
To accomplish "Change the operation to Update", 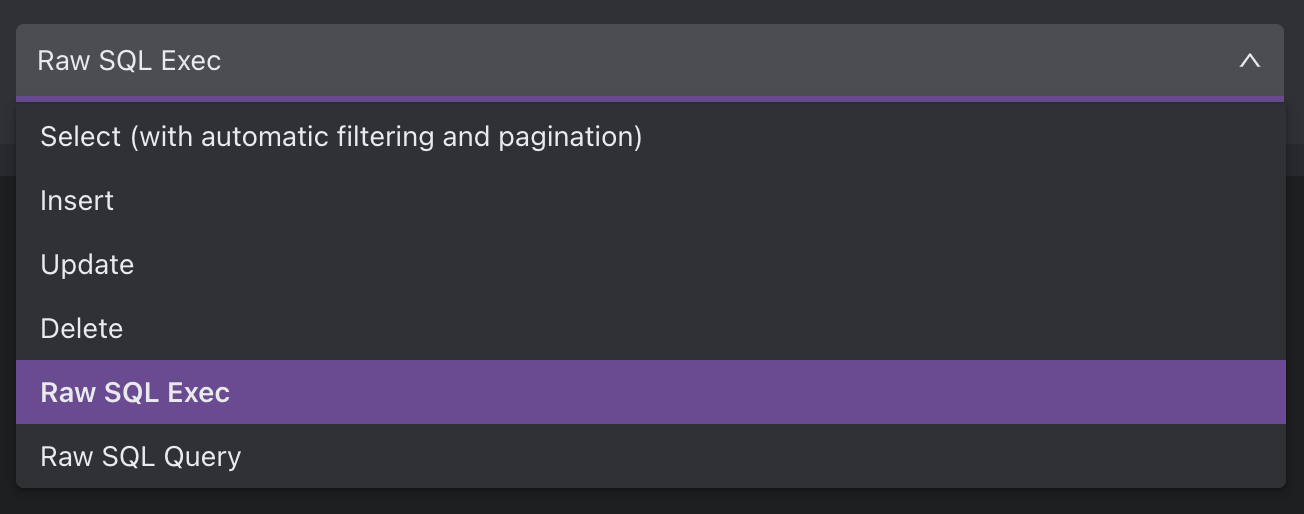I will click(650, 264).
